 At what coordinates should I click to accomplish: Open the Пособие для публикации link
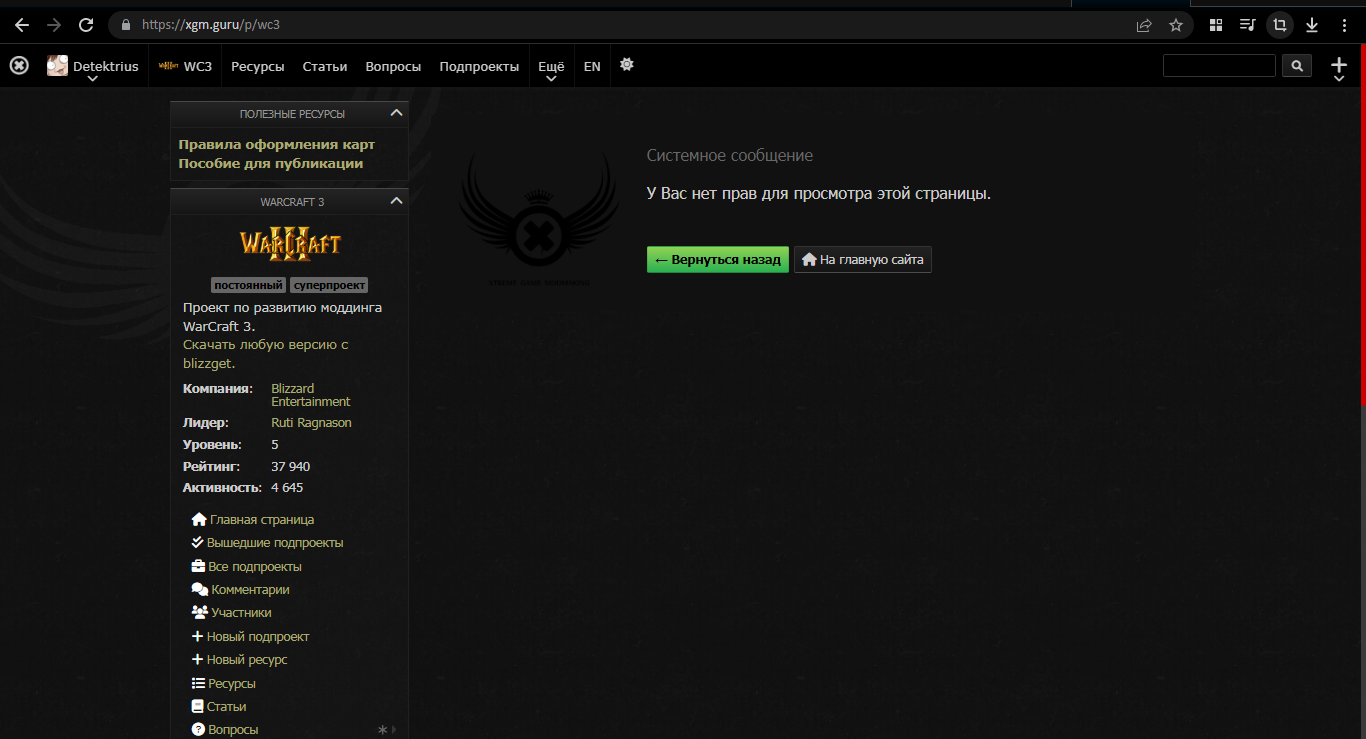[271, 164]
